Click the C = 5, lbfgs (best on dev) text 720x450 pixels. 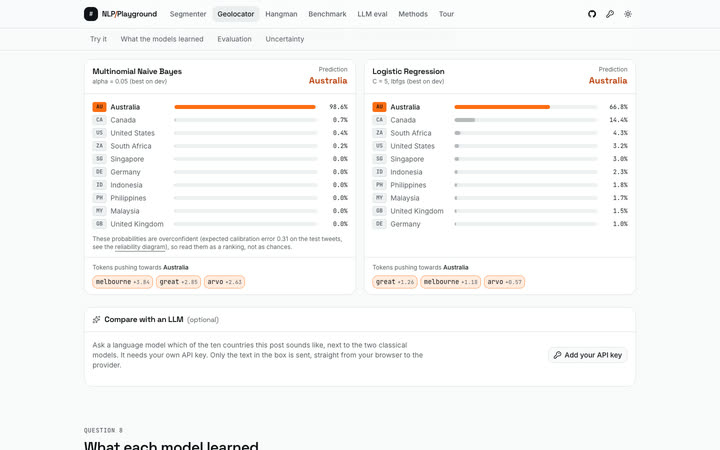click(408, 82)
